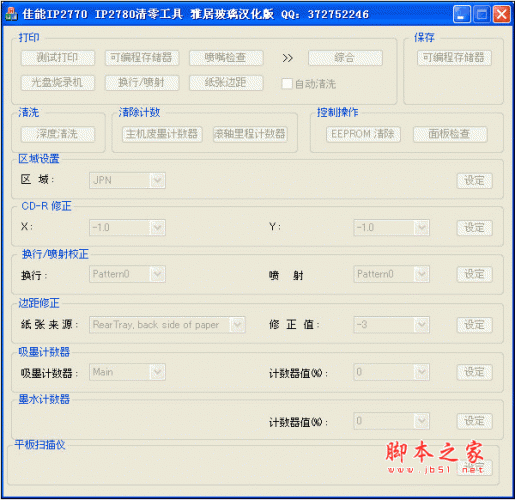Click 设定 in the CD-R 修正 group
This screenshot has height=500, width=515.
(475, 228)
